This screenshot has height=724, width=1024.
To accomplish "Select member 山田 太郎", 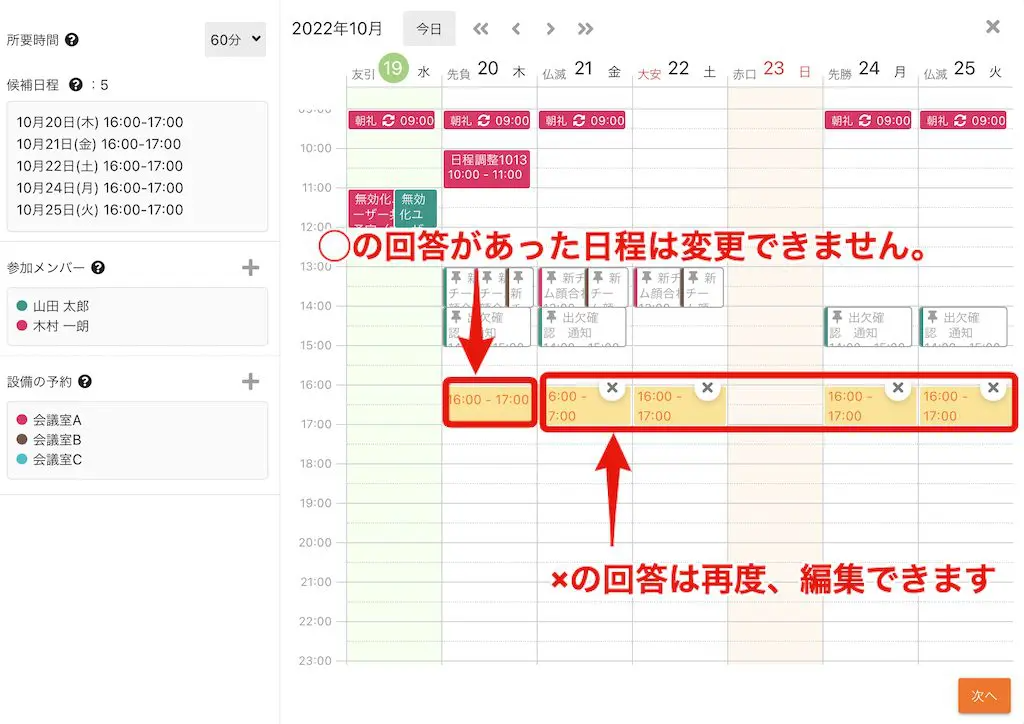I will click(x=61, y=306).
